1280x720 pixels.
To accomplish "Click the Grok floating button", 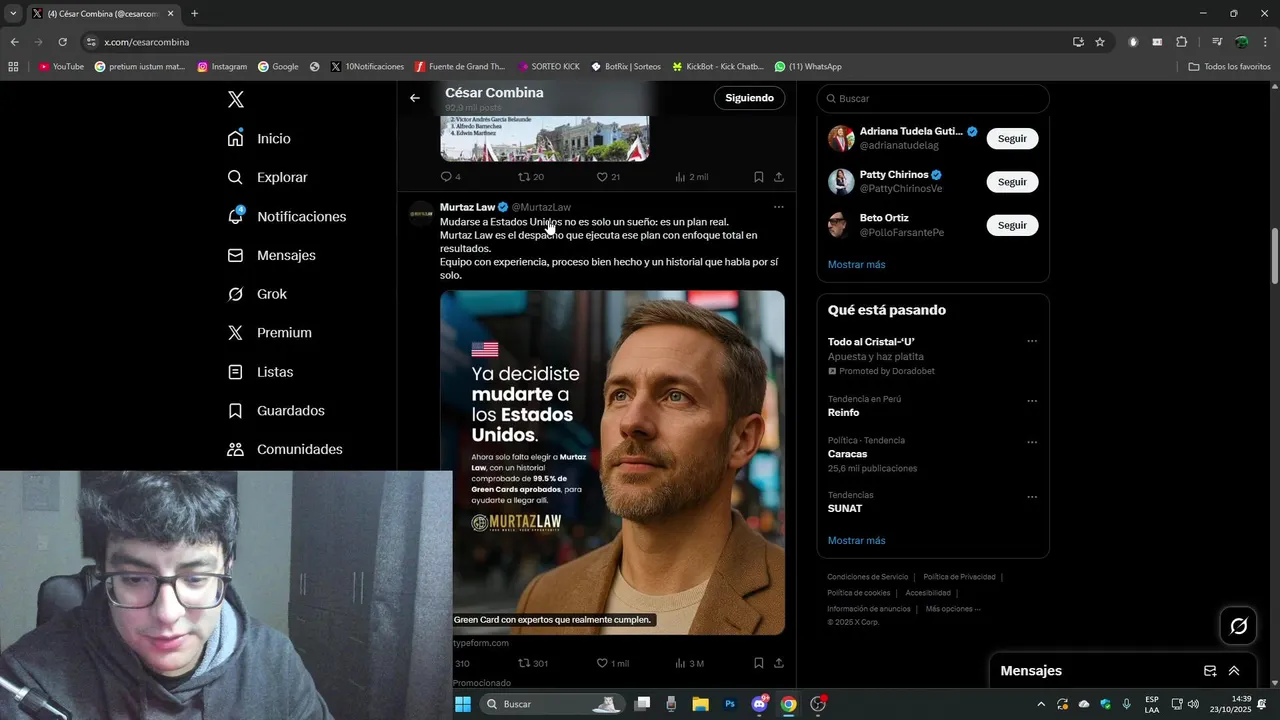I will point(1238,626).
